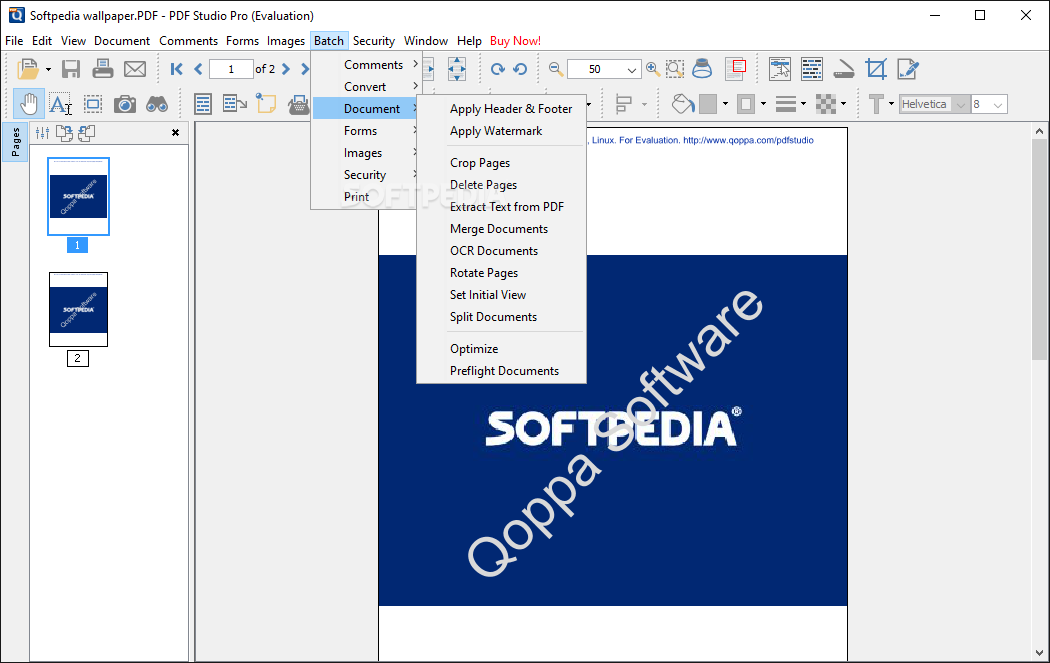This screenshot has width=1050, height=663.
Task: Select Split Documents
Action: click(x=494, y=317)
